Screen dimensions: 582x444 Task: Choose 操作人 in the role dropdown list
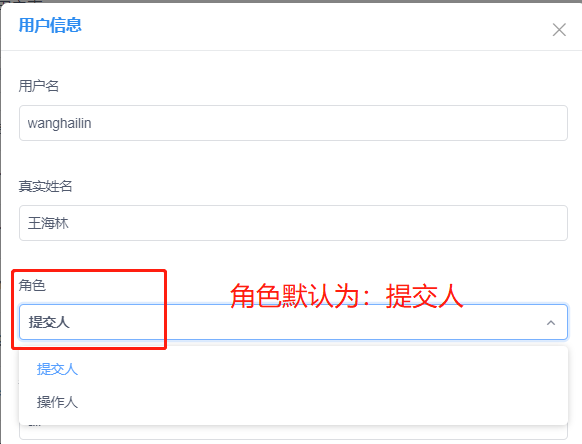(x=57, y=402)
